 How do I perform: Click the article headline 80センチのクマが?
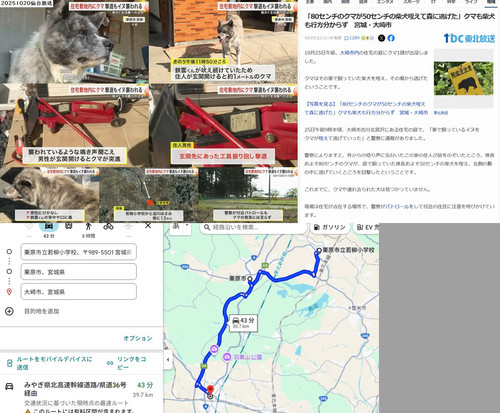[x=400, y=20]
